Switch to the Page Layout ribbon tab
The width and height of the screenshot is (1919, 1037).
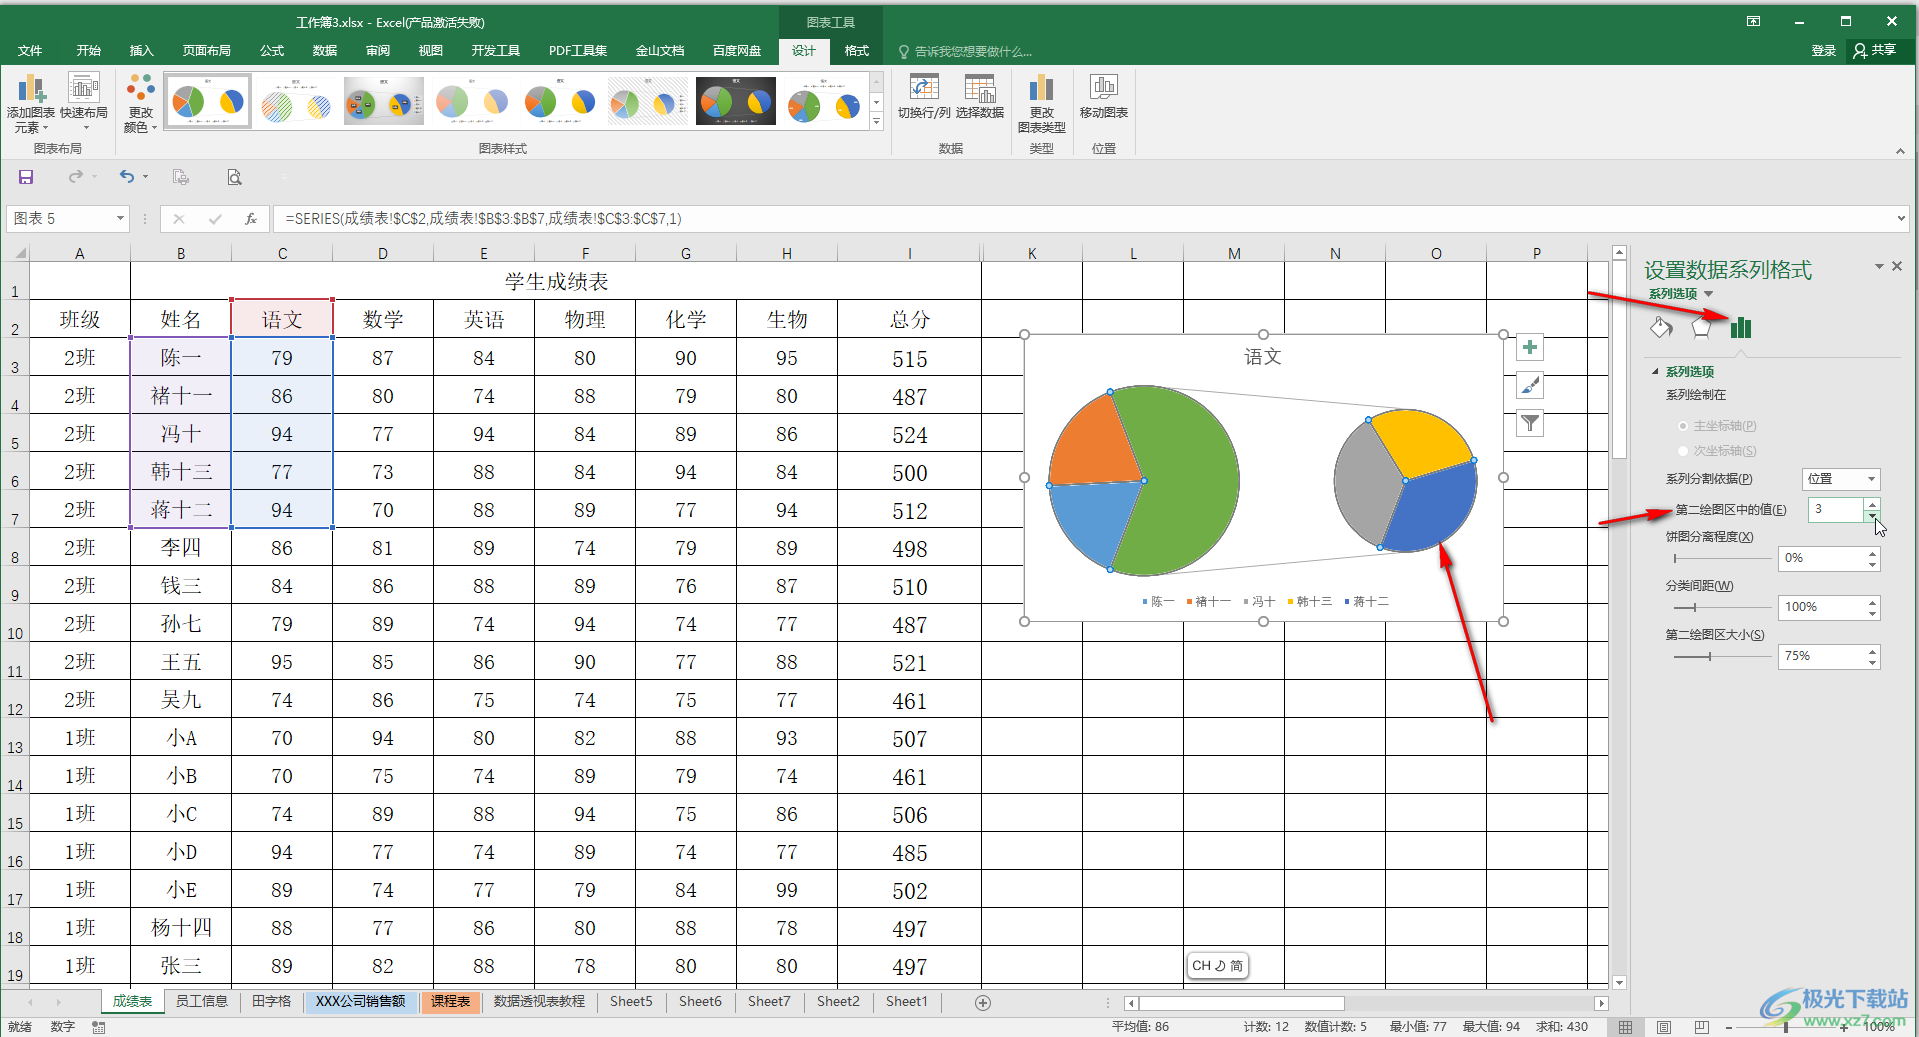tap(206, 50)
